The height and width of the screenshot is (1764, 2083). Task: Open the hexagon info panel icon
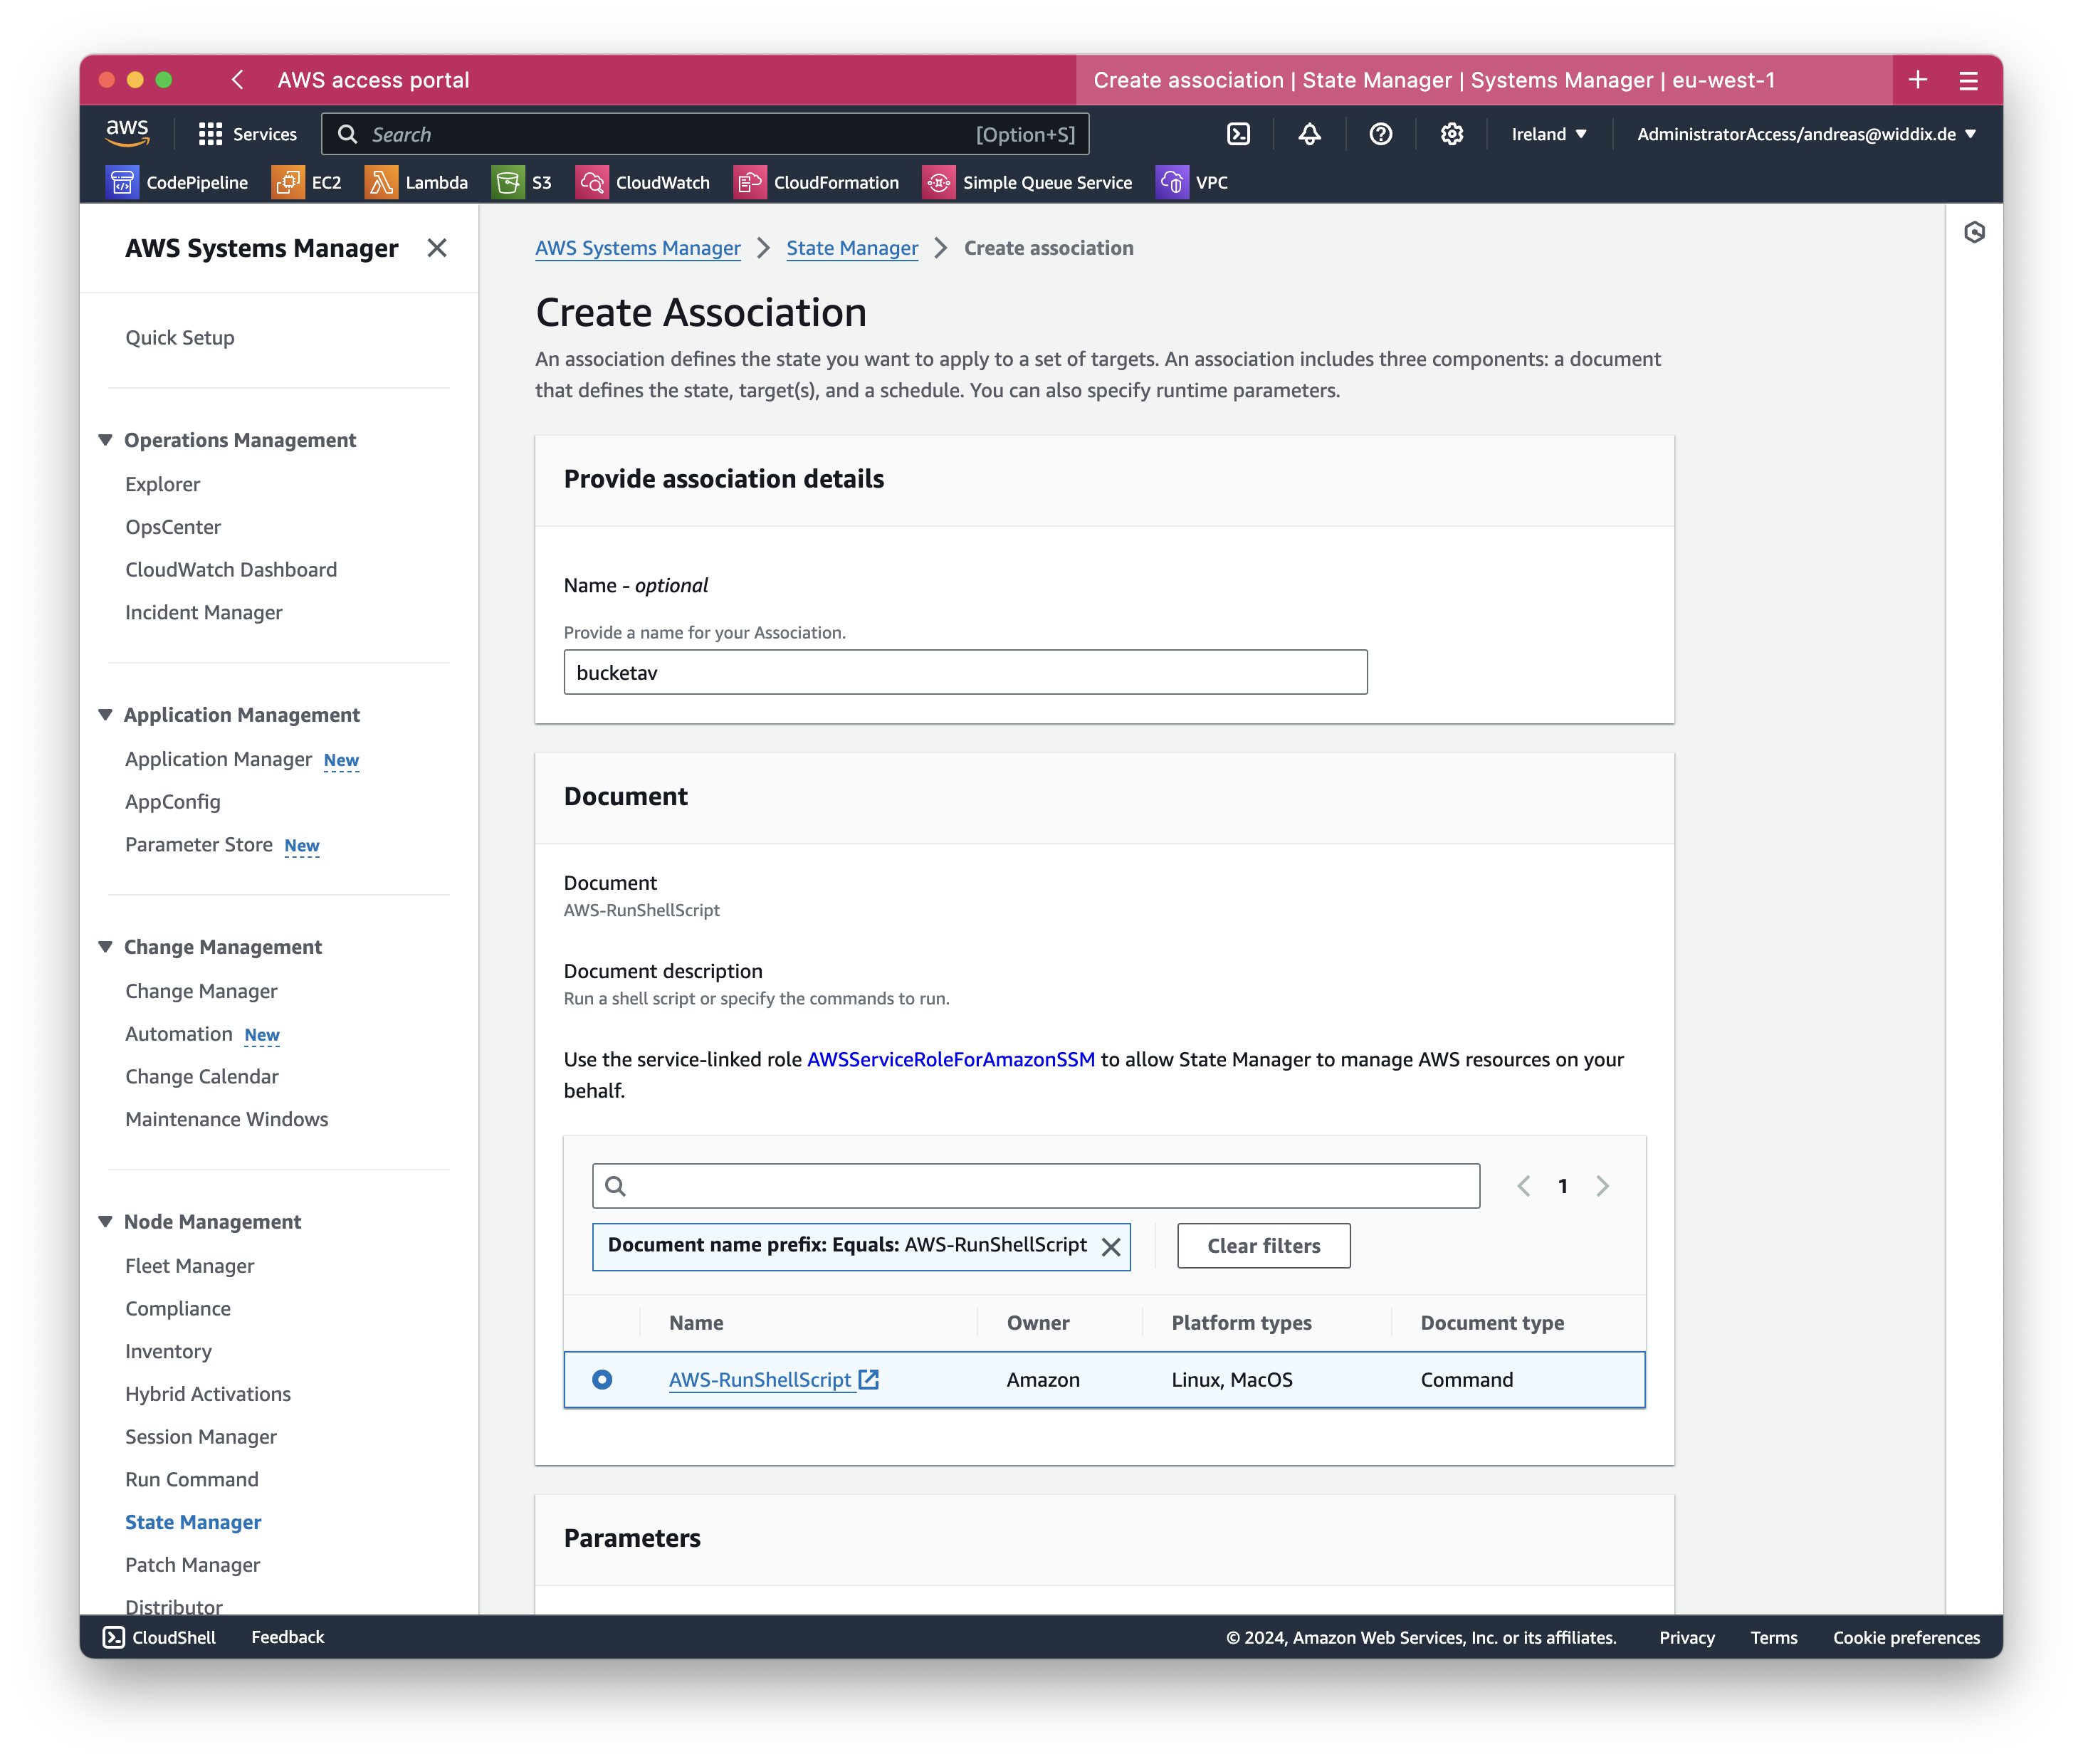(1974, 233)
